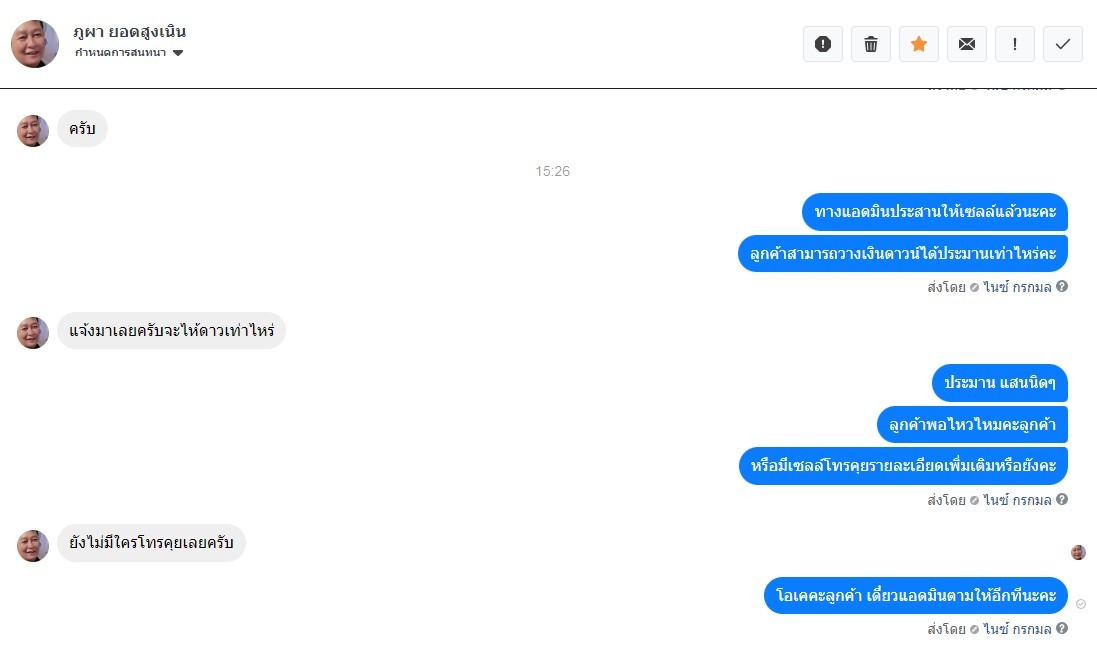Image resolution: width=1097 pixels, height=658 pixels.
Task: Open กำหนดการสนทนา conversation assignment menu
Action: 129,53
